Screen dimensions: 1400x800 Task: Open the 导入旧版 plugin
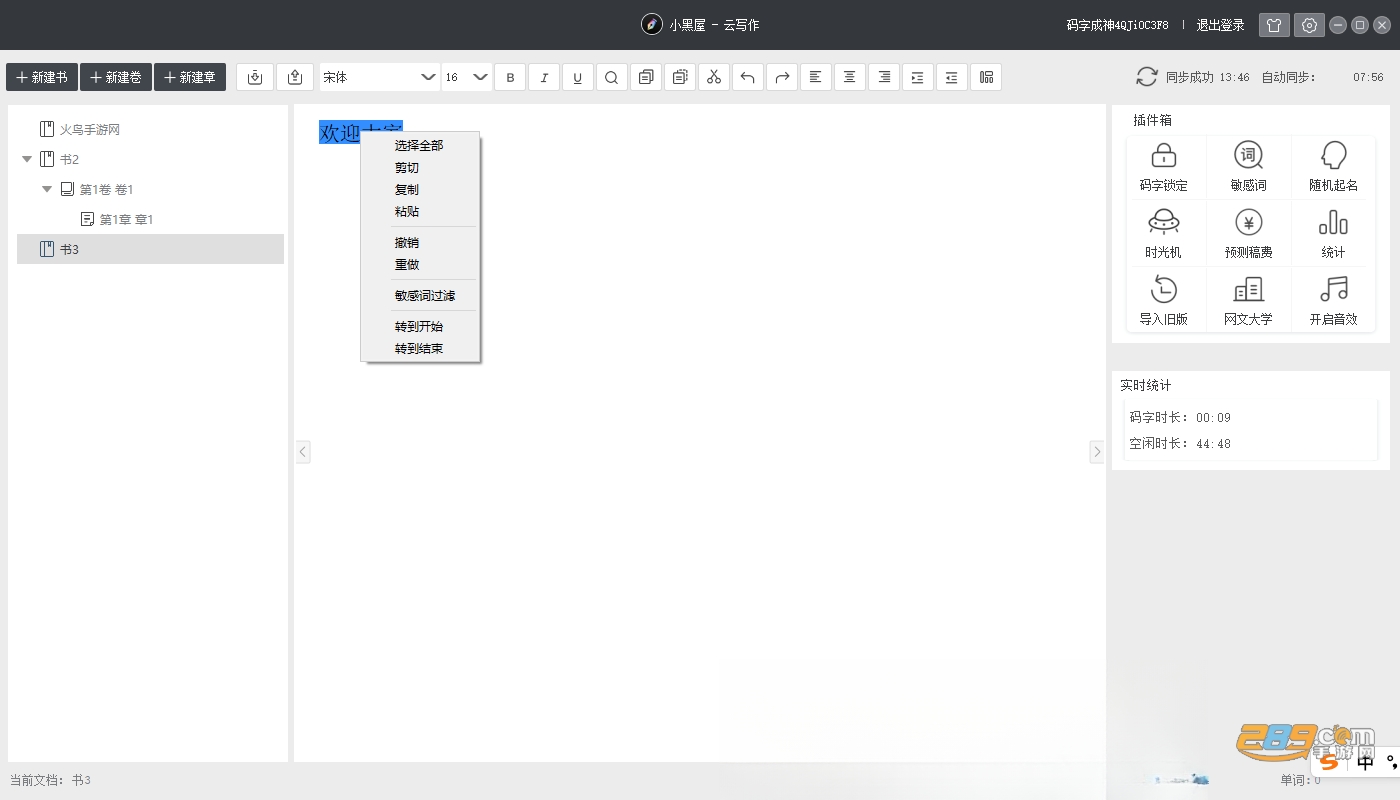tap(1164, 300)
